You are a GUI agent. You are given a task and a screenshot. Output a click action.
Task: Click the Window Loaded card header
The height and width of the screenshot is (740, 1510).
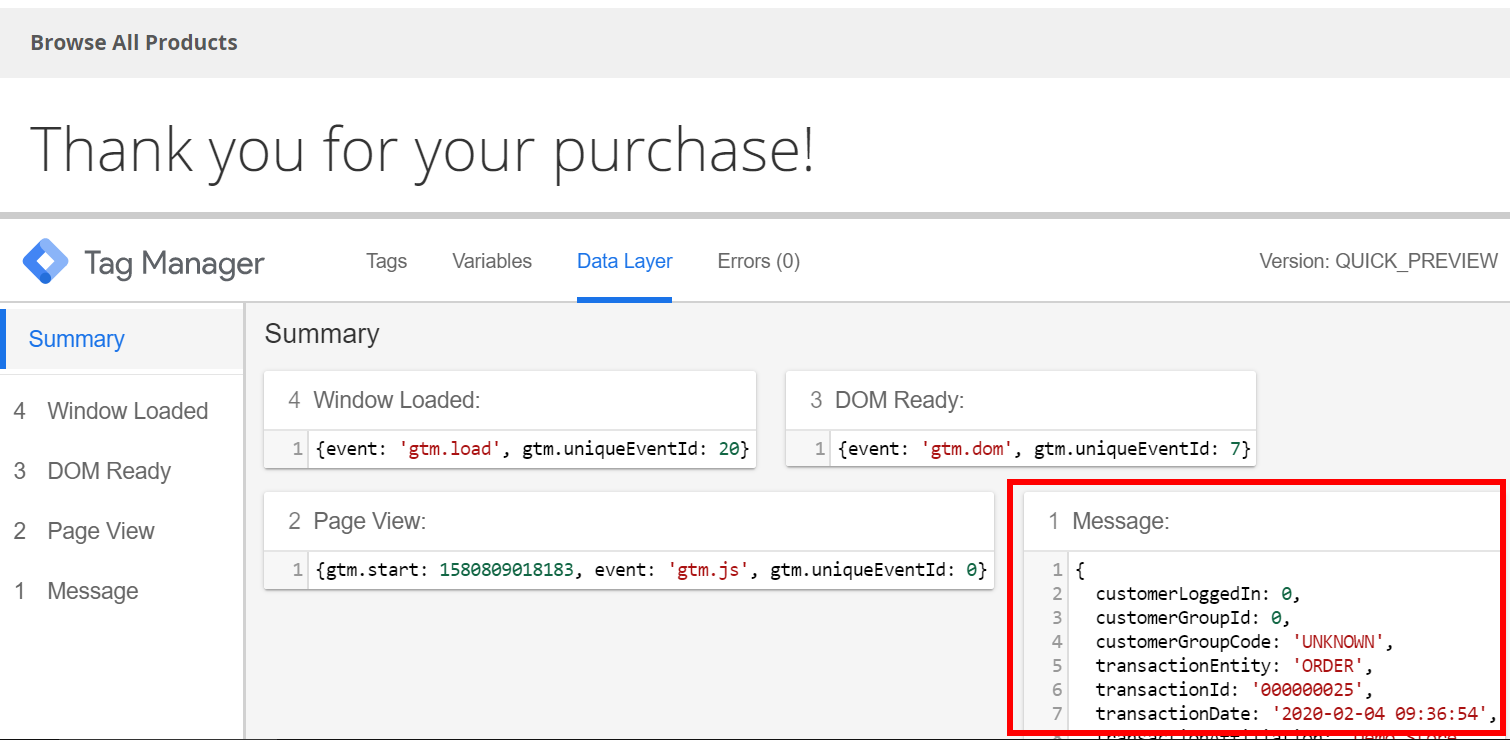pos(397,400)
